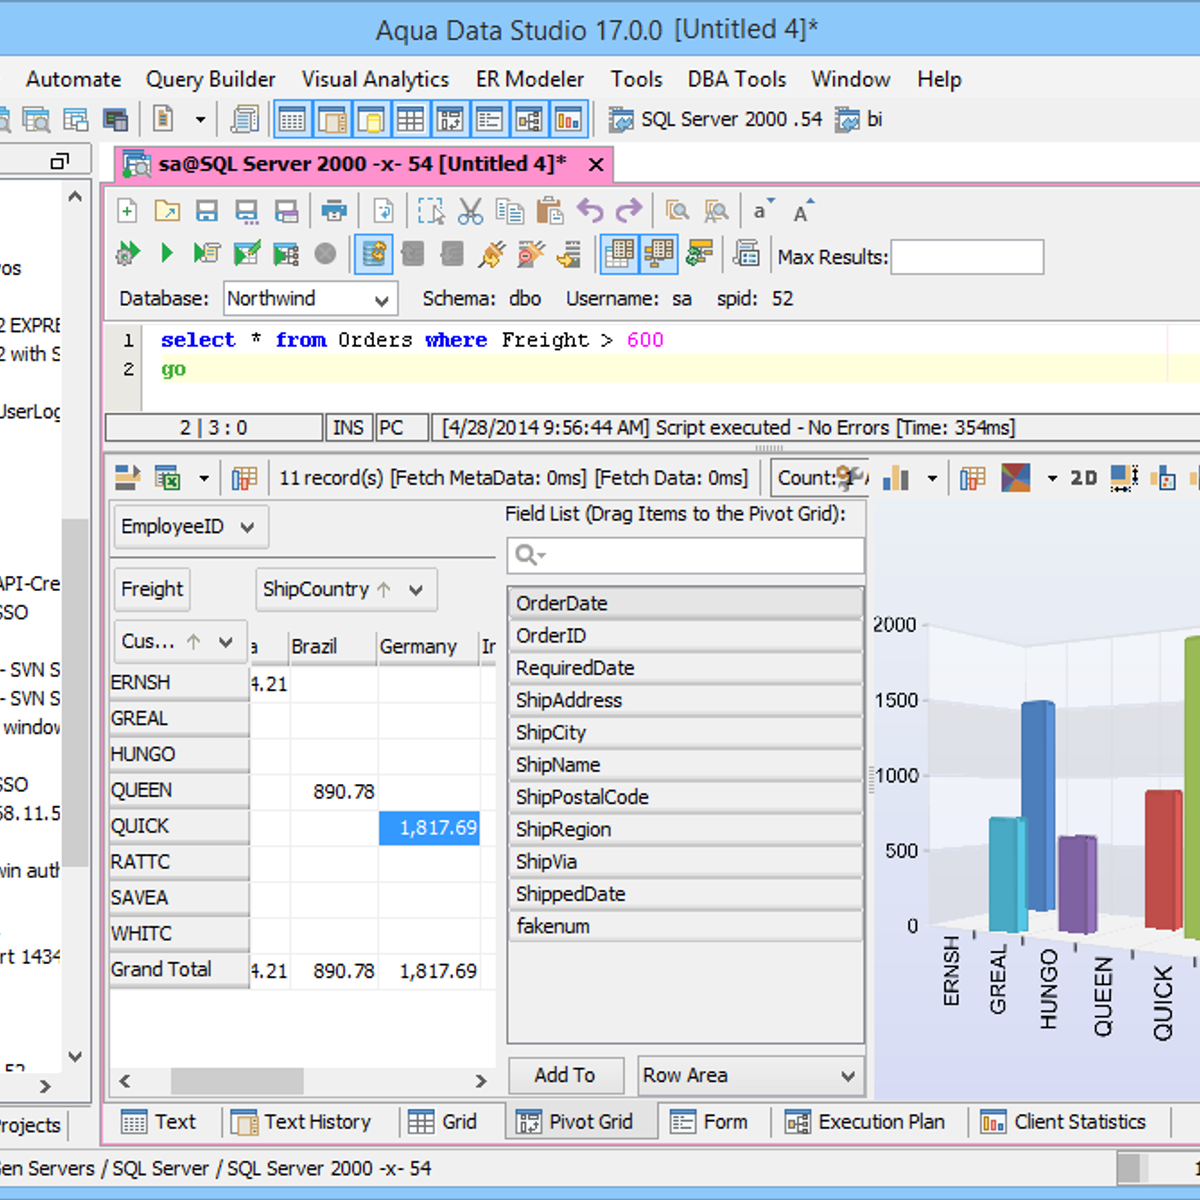The width and height of the screenshot is (1200, 1200).
Task: Click the Open file folder icon
Action: point(167,211)
